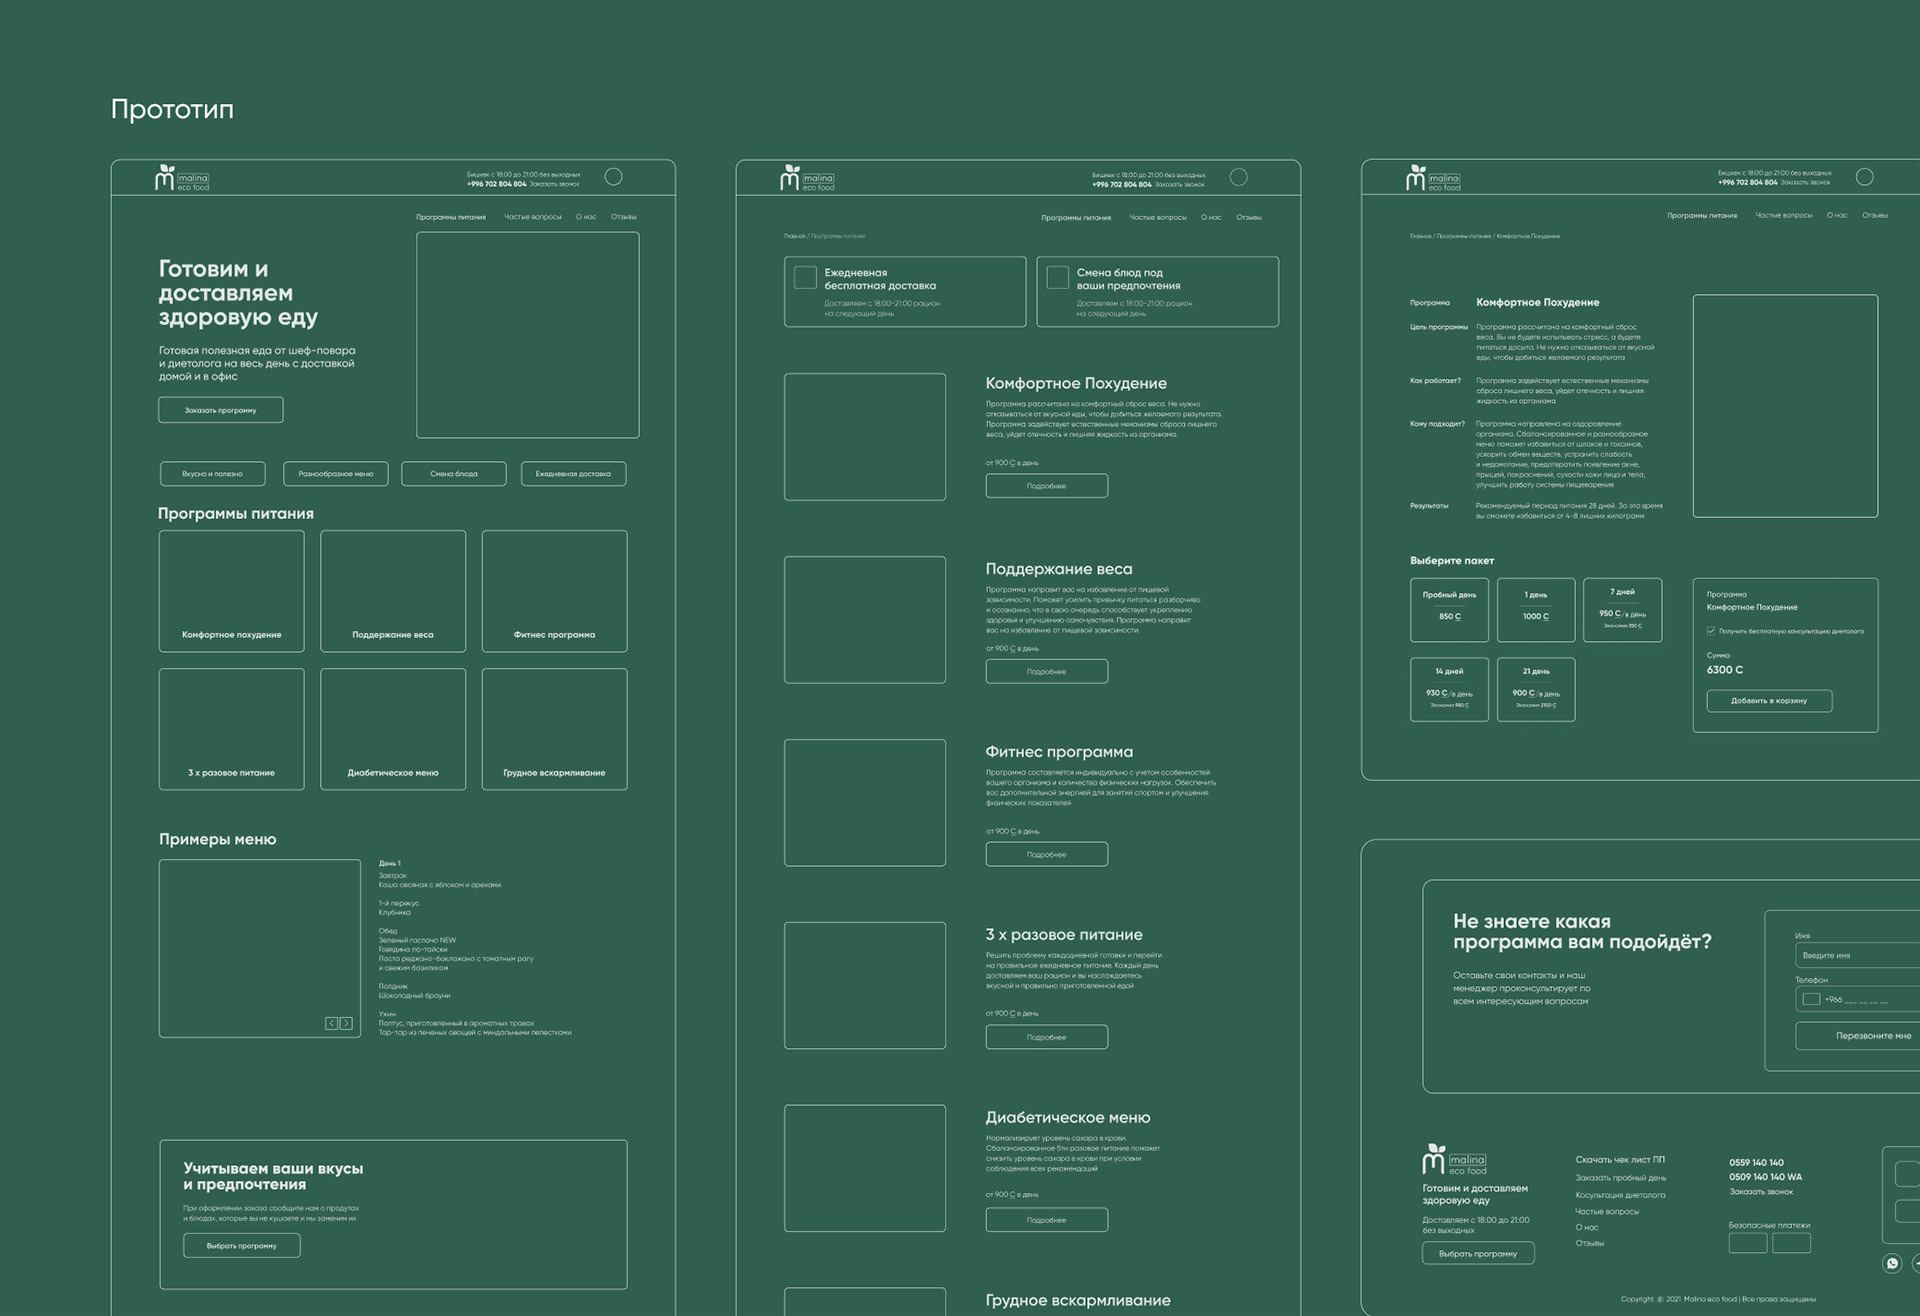Click the malina eco food logo in first mockup
The image size is (1920, 1316).
181,178
